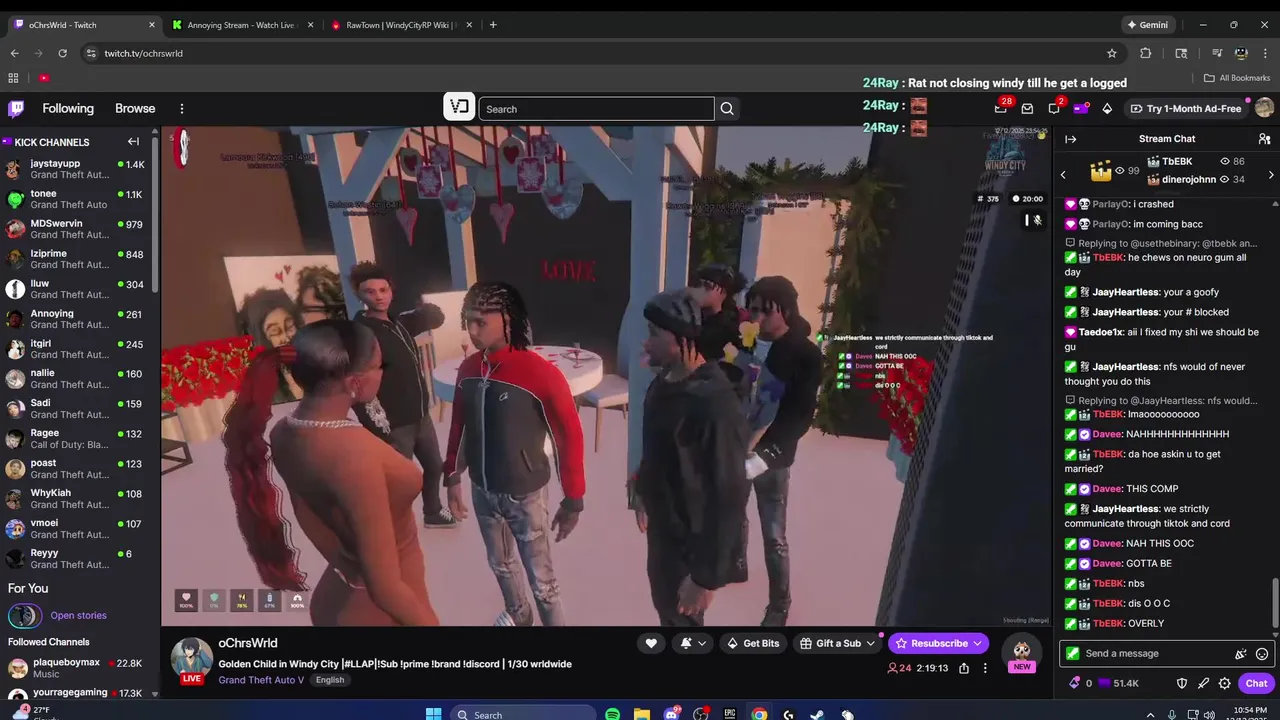Click the chat panel scrollbar
This screenshot has width=1280, height=720.
1275,603
